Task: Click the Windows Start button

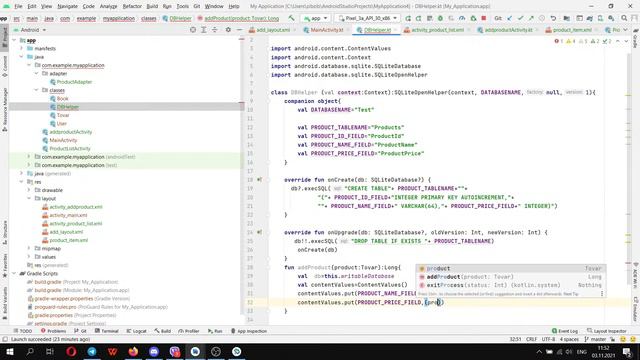Action: point(9,351)
